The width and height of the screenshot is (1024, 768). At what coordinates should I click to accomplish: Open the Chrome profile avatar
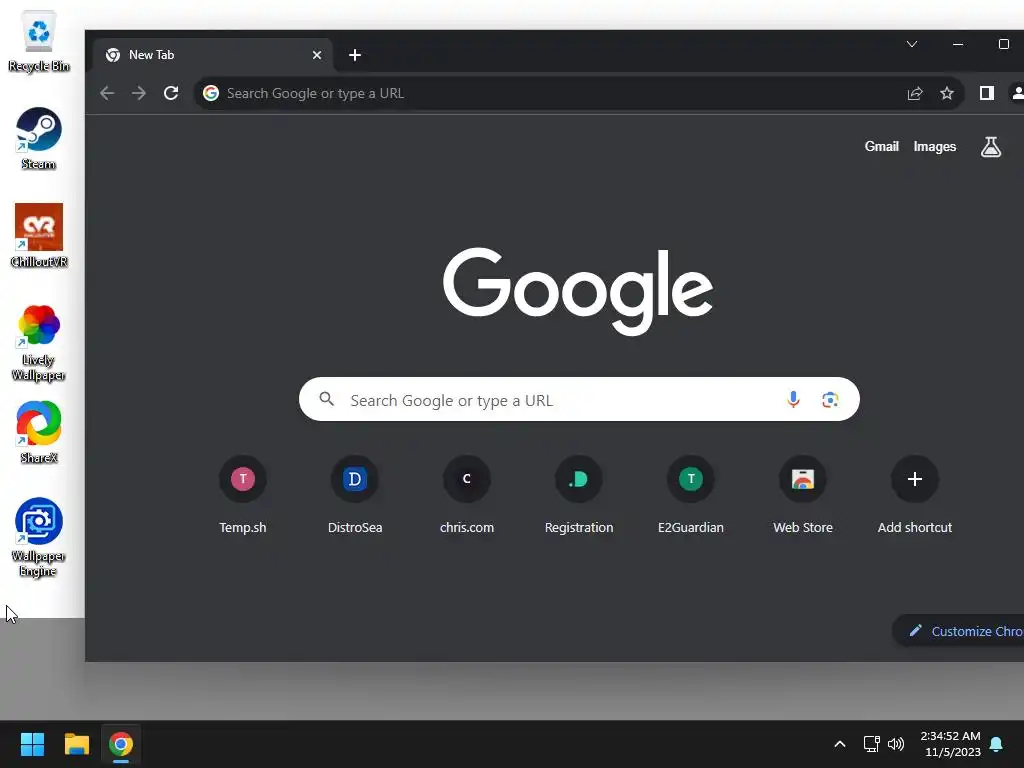1017,93
